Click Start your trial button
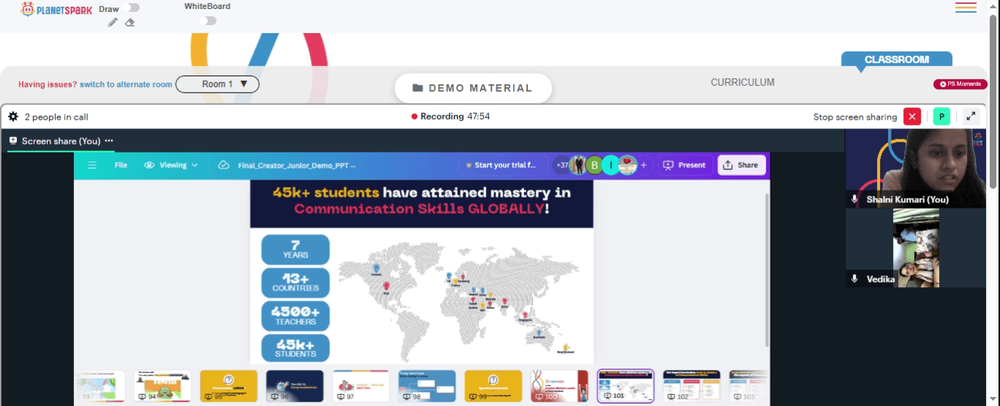The image size is (1000, 406). click(502, 165)
